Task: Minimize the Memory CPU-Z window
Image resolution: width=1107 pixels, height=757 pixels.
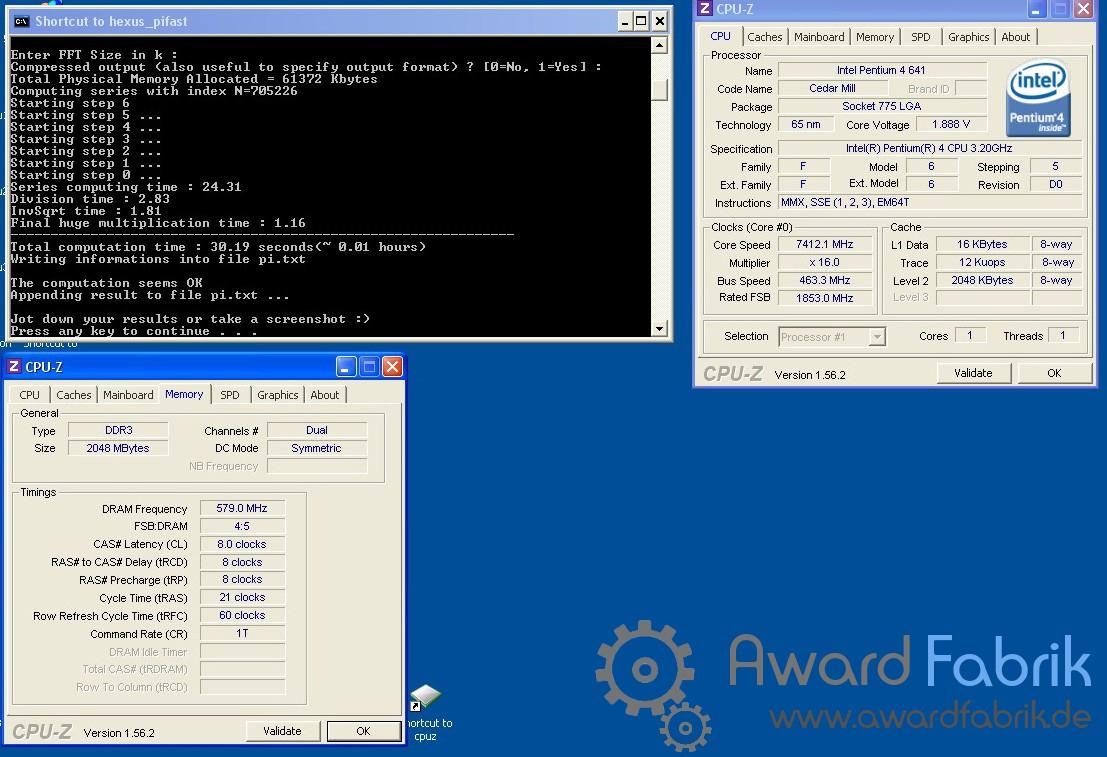Action: click(345, 366)
